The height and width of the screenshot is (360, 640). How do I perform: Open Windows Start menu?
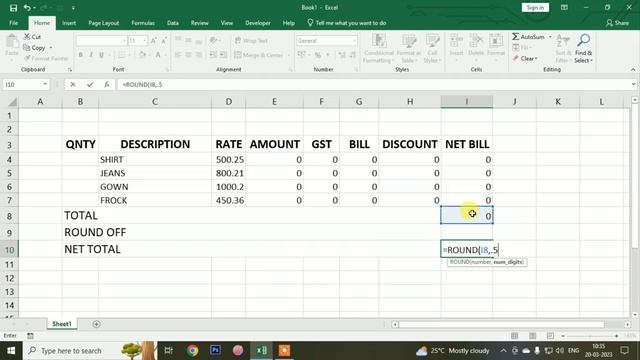tap(11, 351)
